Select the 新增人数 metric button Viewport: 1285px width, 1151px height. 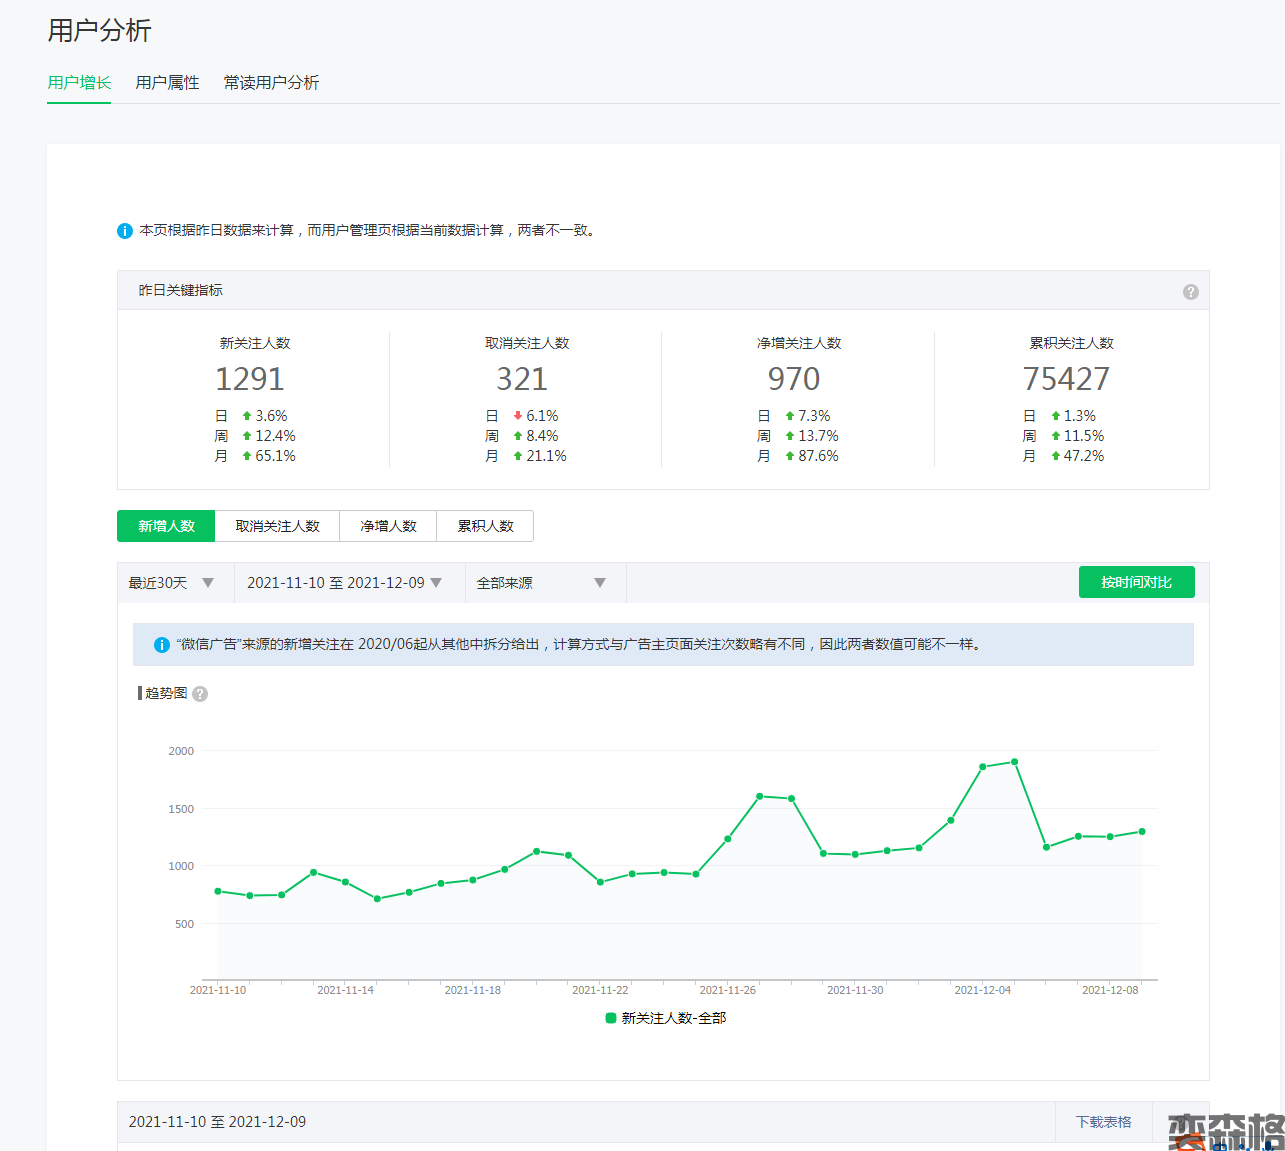tap(166, 526)
